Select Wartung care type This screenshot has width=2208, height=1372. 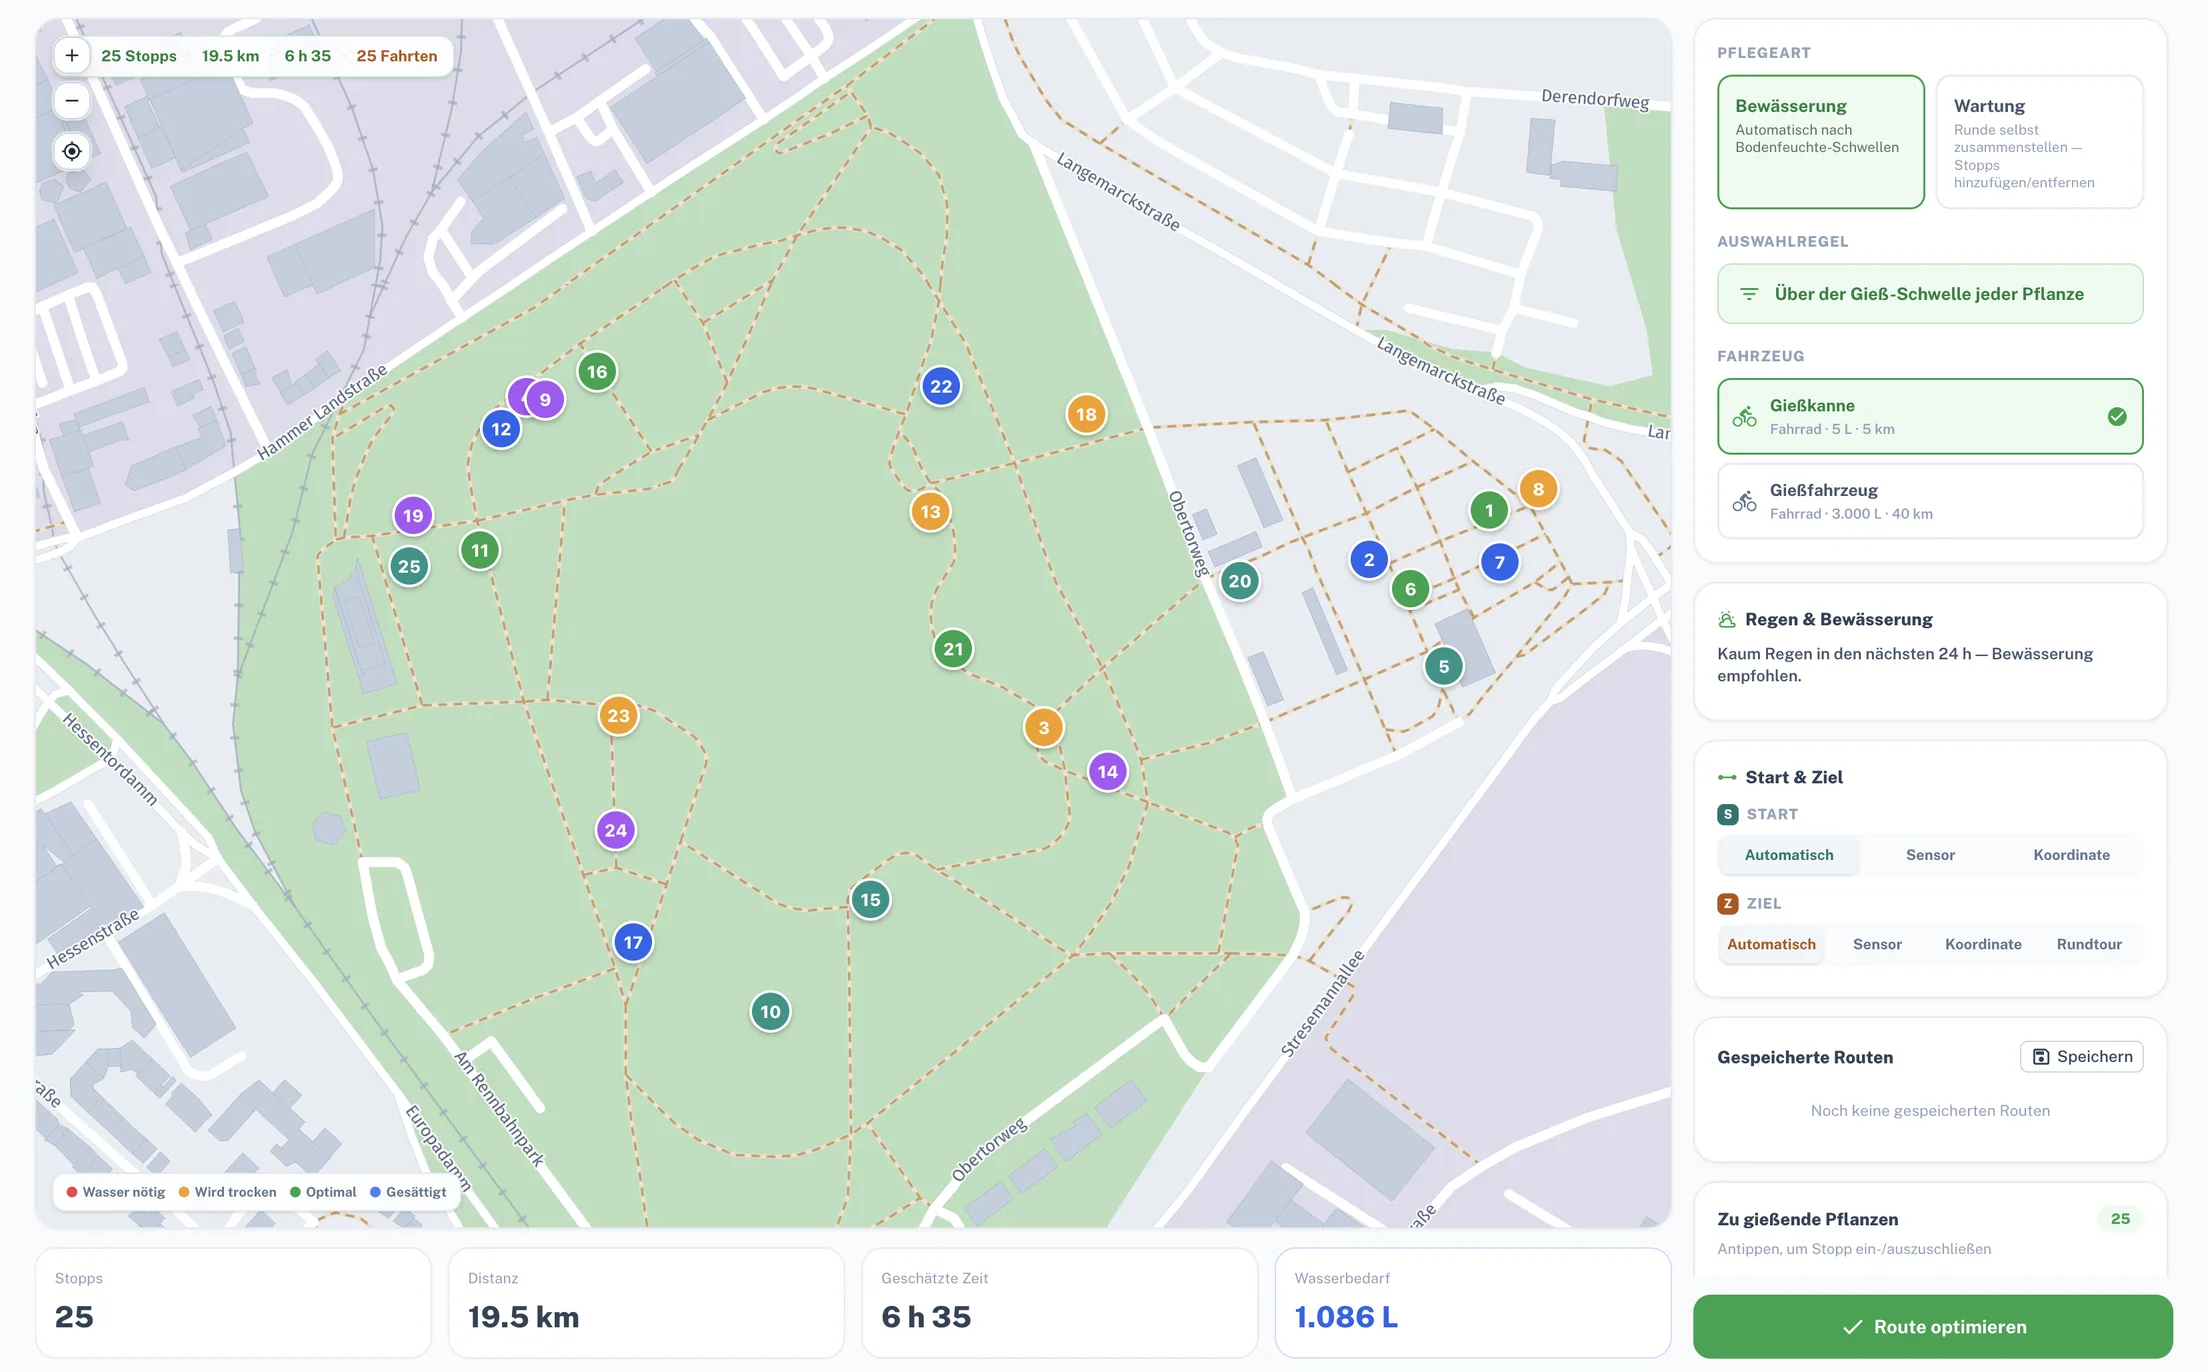point(2039,142)
